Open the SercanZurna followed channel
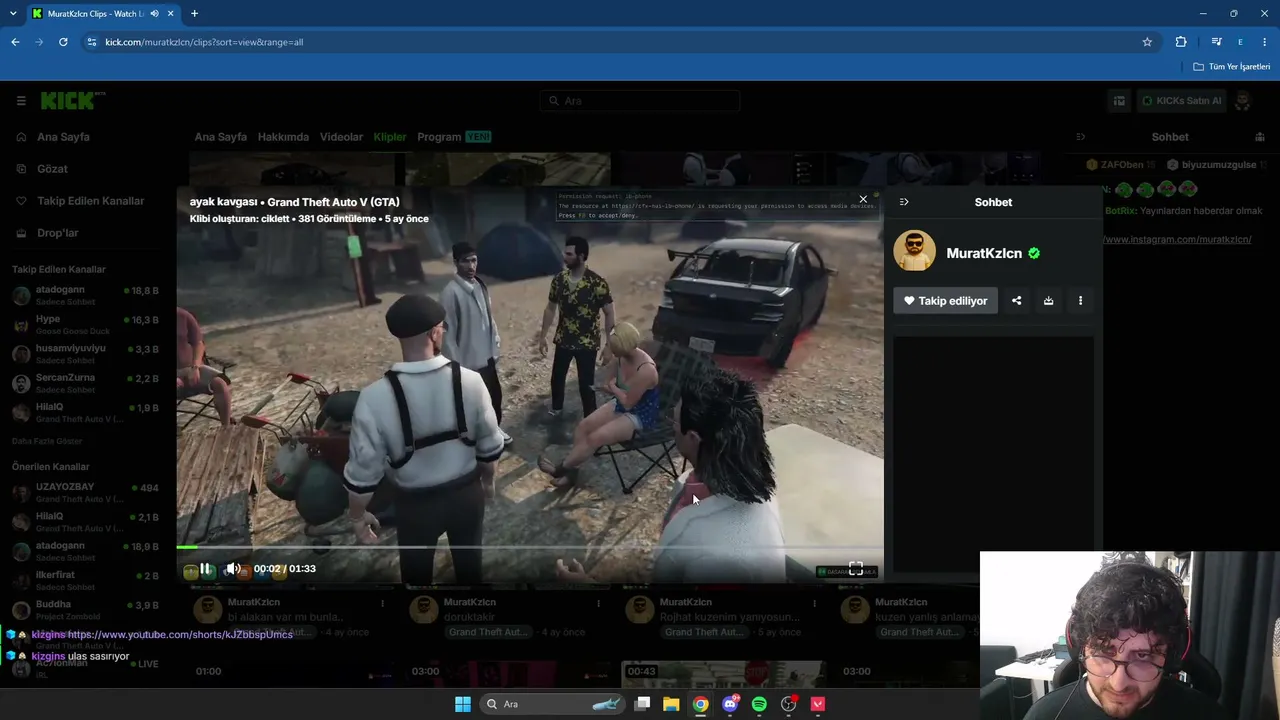Image resolution: width=1280 pixels, height=720 pixels. [85, 383]
